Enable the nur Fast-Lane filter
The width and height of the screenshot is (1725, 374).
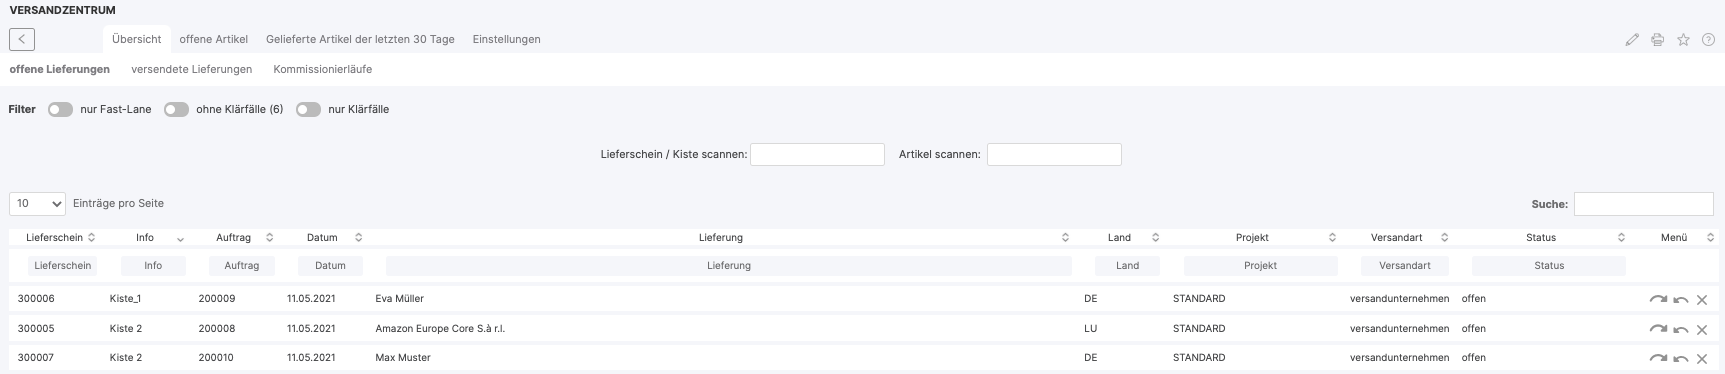click(x=60, y=109)
